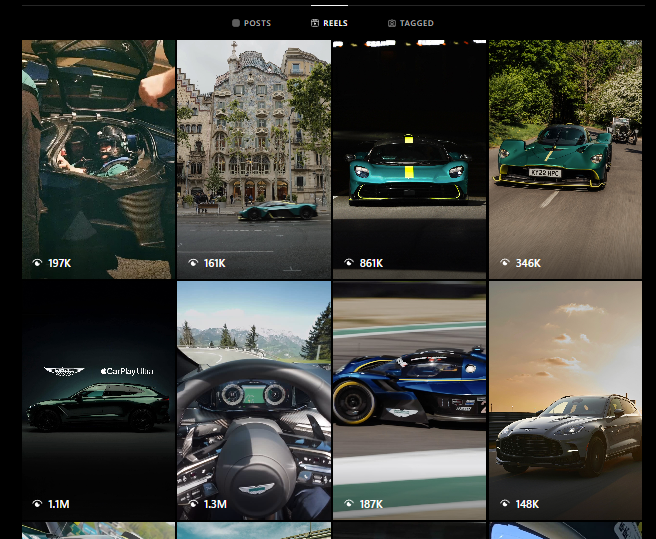Viewport: 656px width, 539px height.
Task: Click the 148K view count
Action: click(x=527, y=504)
